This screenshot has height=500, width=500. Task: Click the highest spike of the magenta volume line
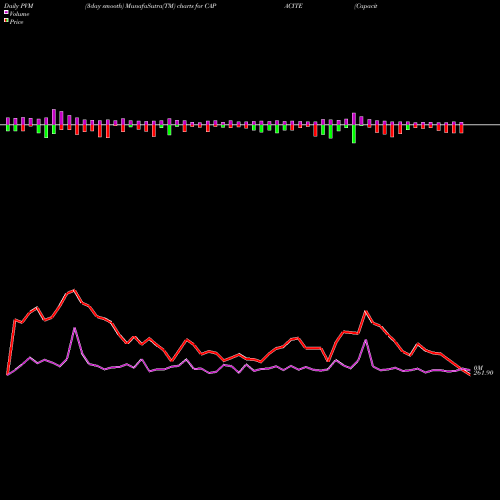(74, 328)
